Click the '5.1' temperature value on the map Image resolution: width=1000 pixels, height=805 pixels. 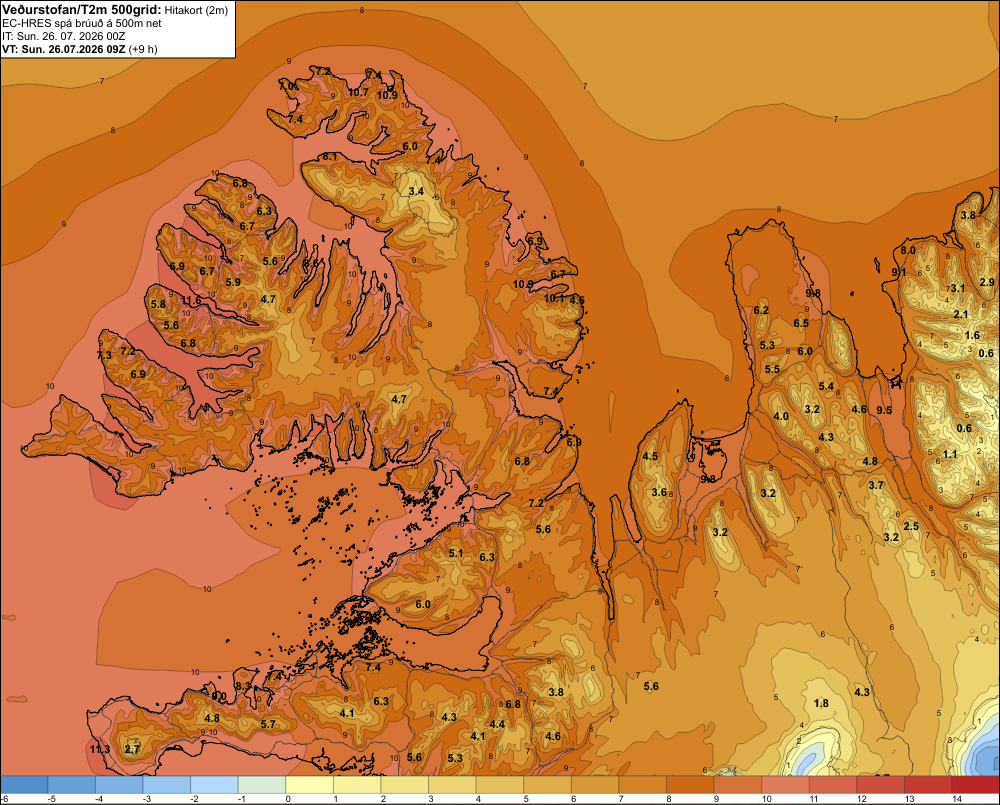pyautogui.click(x=456, y=553)
